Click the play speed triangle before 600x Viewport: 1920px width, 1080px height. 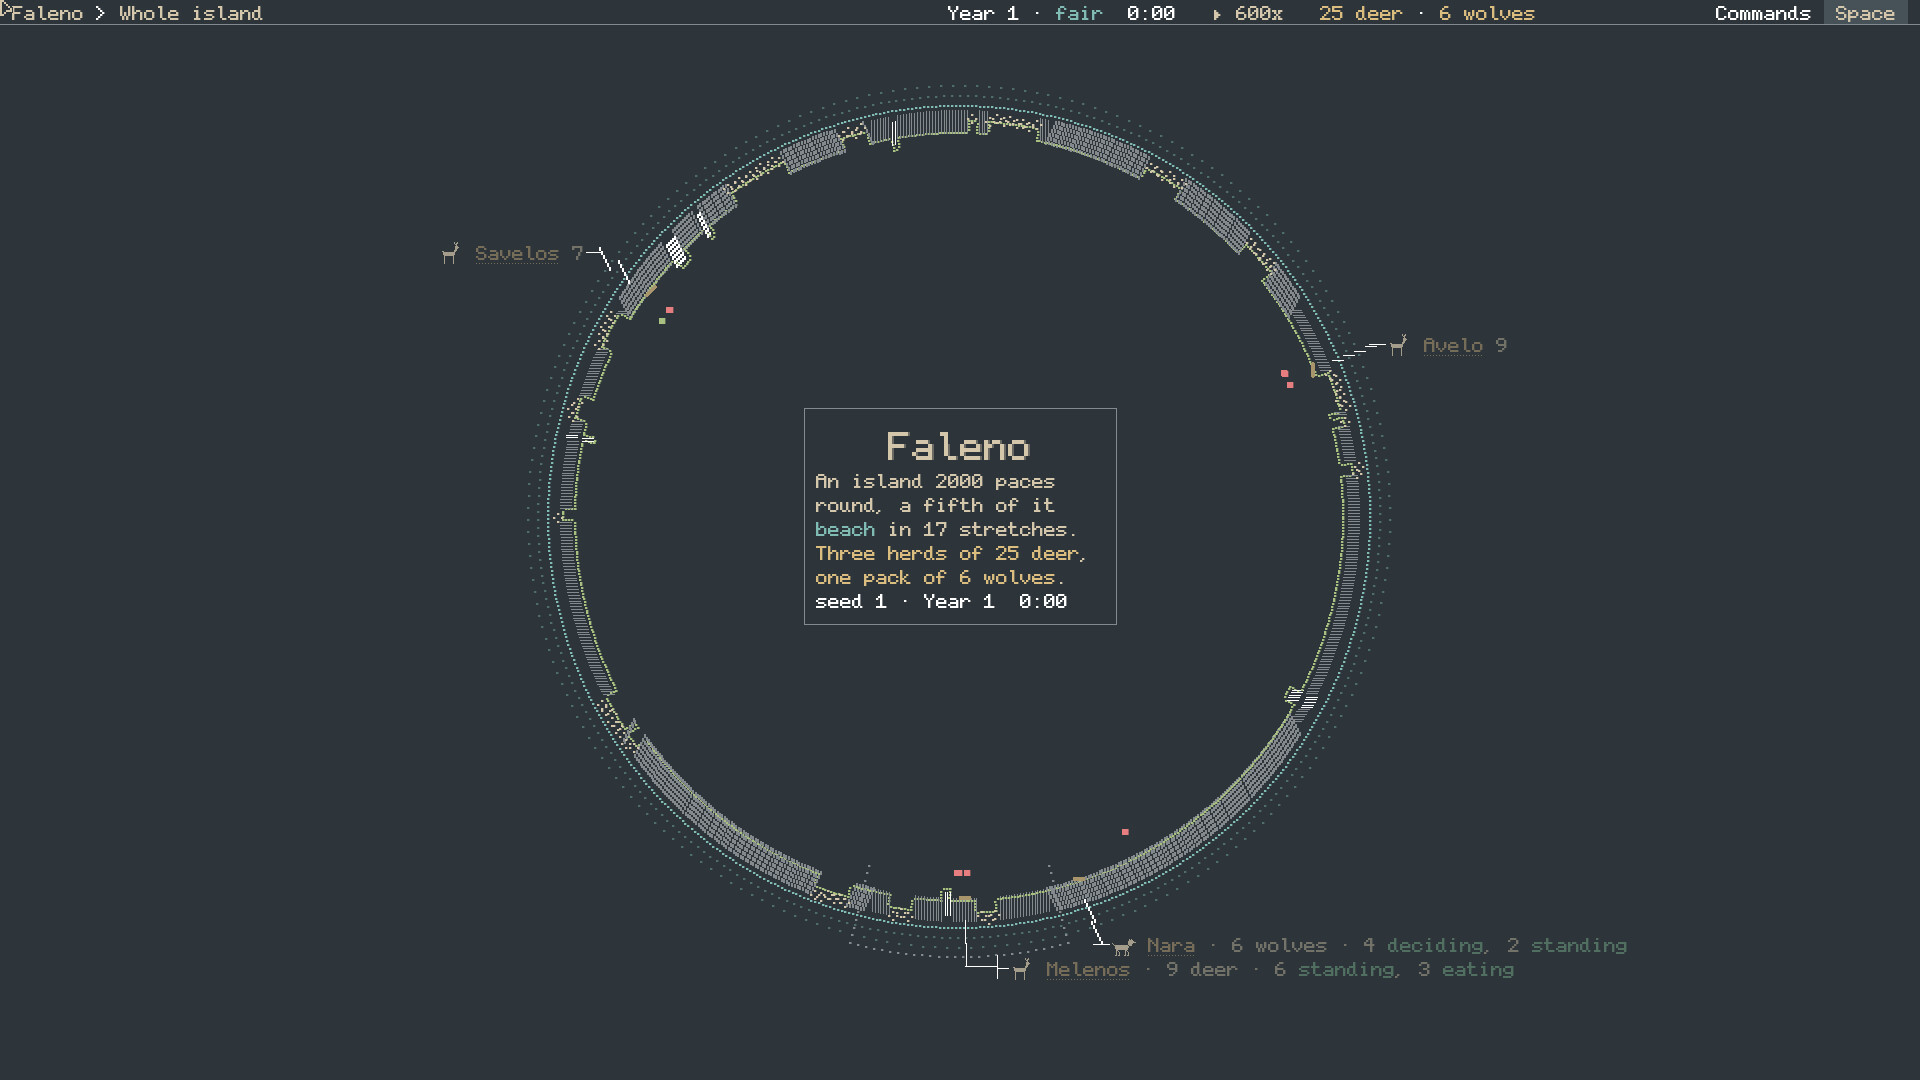1217,14
